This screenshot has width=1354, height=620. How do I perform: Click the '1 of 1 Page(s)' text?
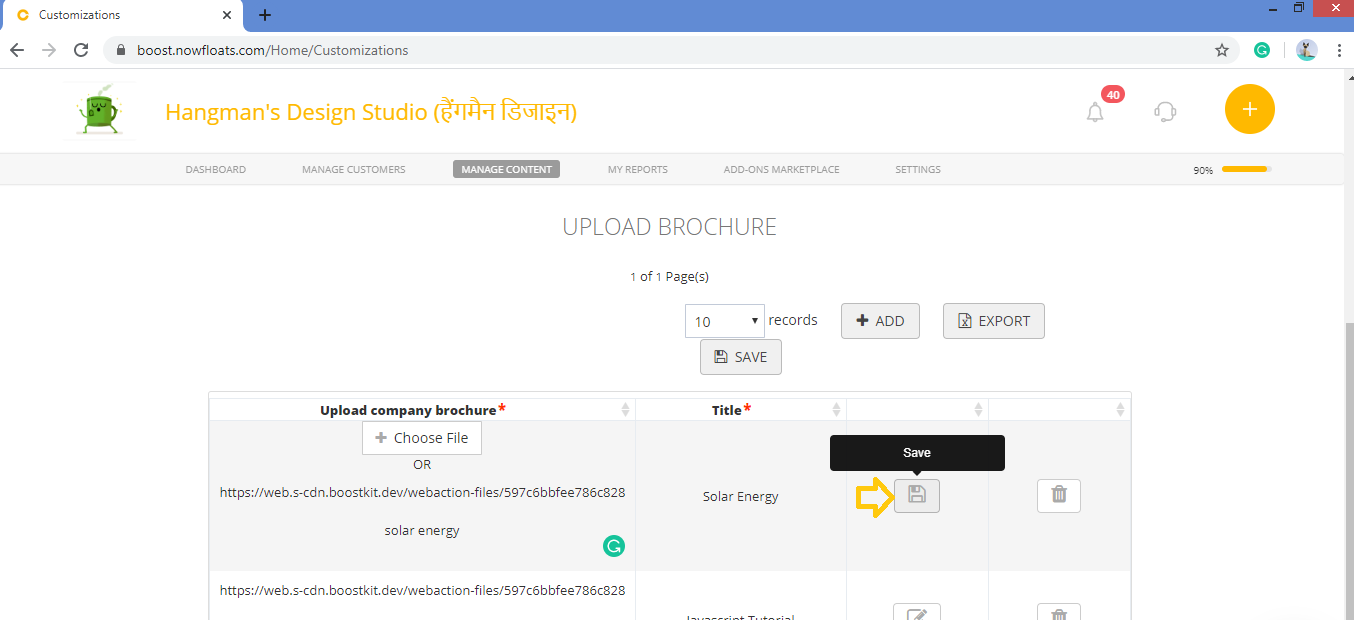pyautogui.click(x=669, y=276)
